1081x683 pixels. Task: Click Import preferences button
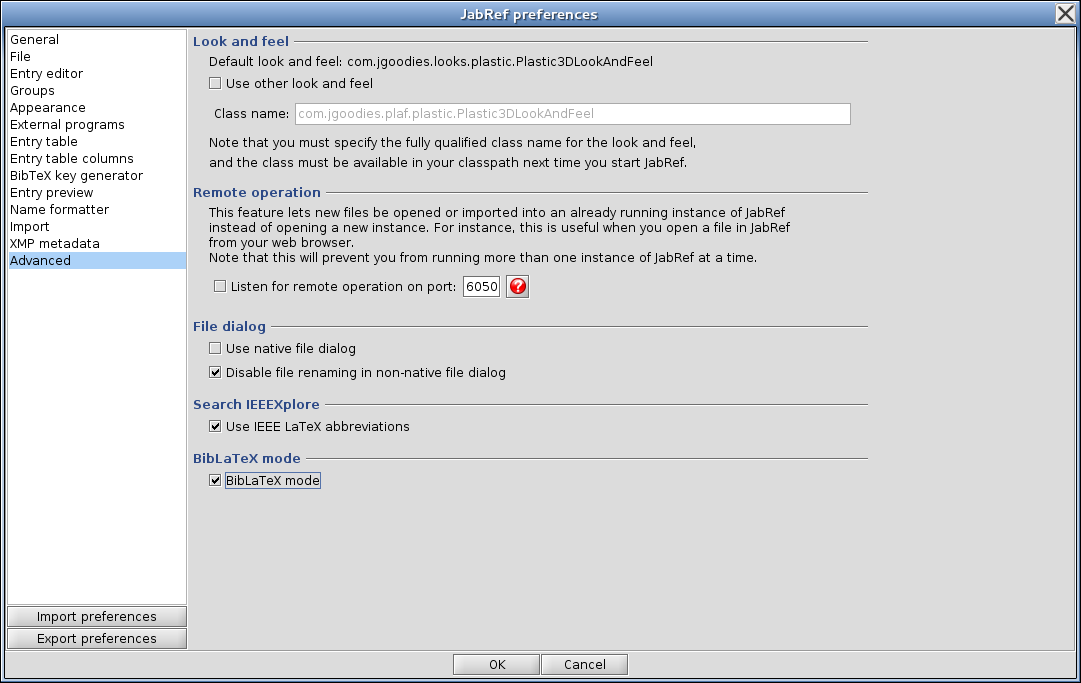(x=97, y=617)
